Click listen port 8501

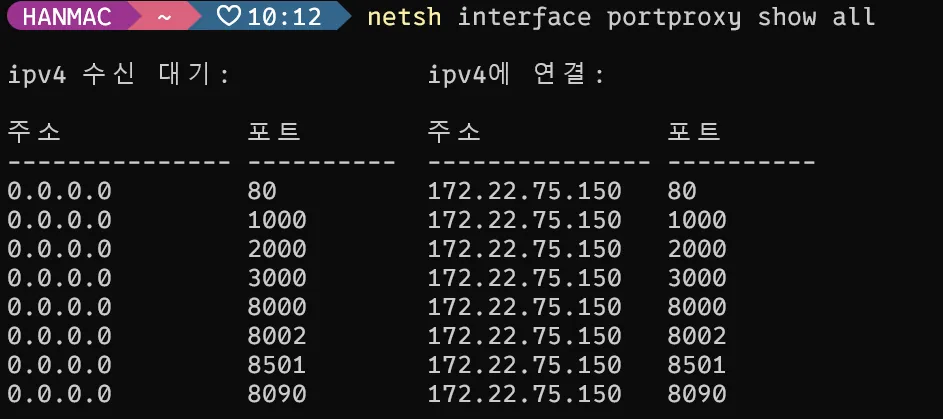(x=277, y=365)
